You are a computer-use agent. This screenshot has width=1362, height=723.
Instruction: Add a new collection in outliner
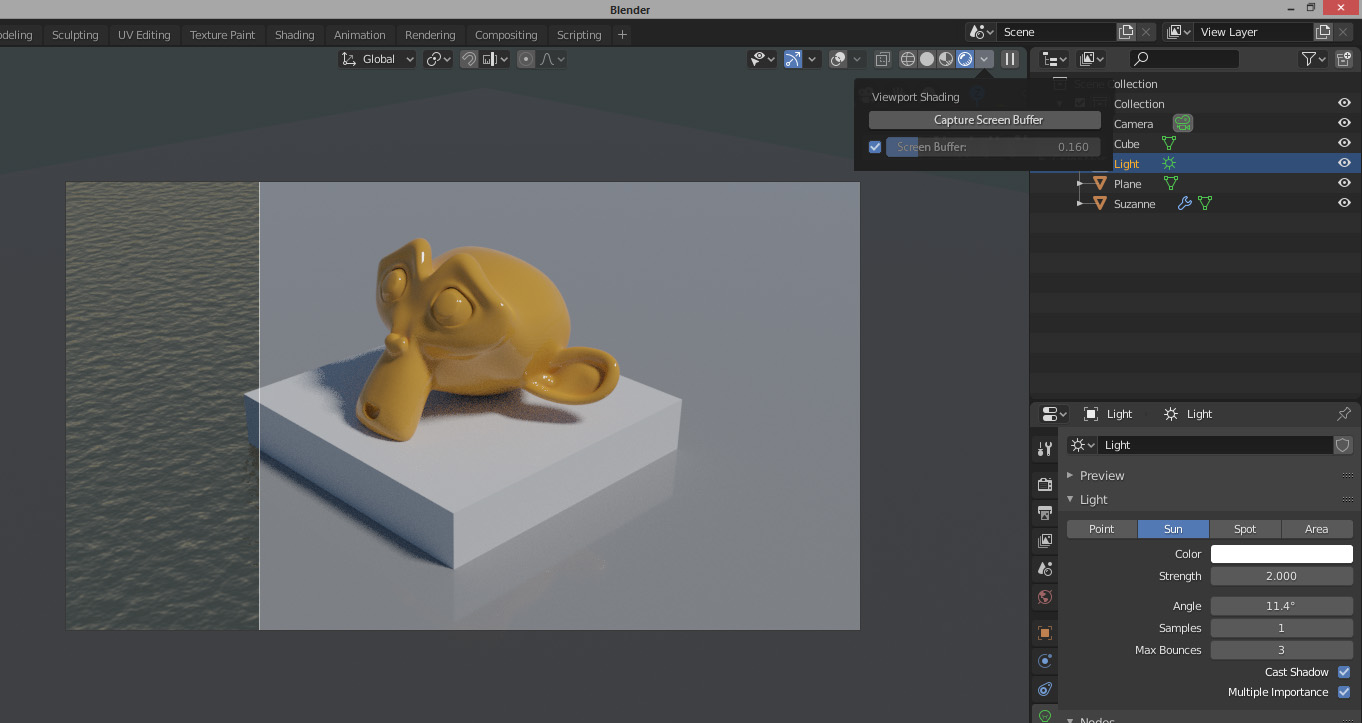pos(1344,59)
